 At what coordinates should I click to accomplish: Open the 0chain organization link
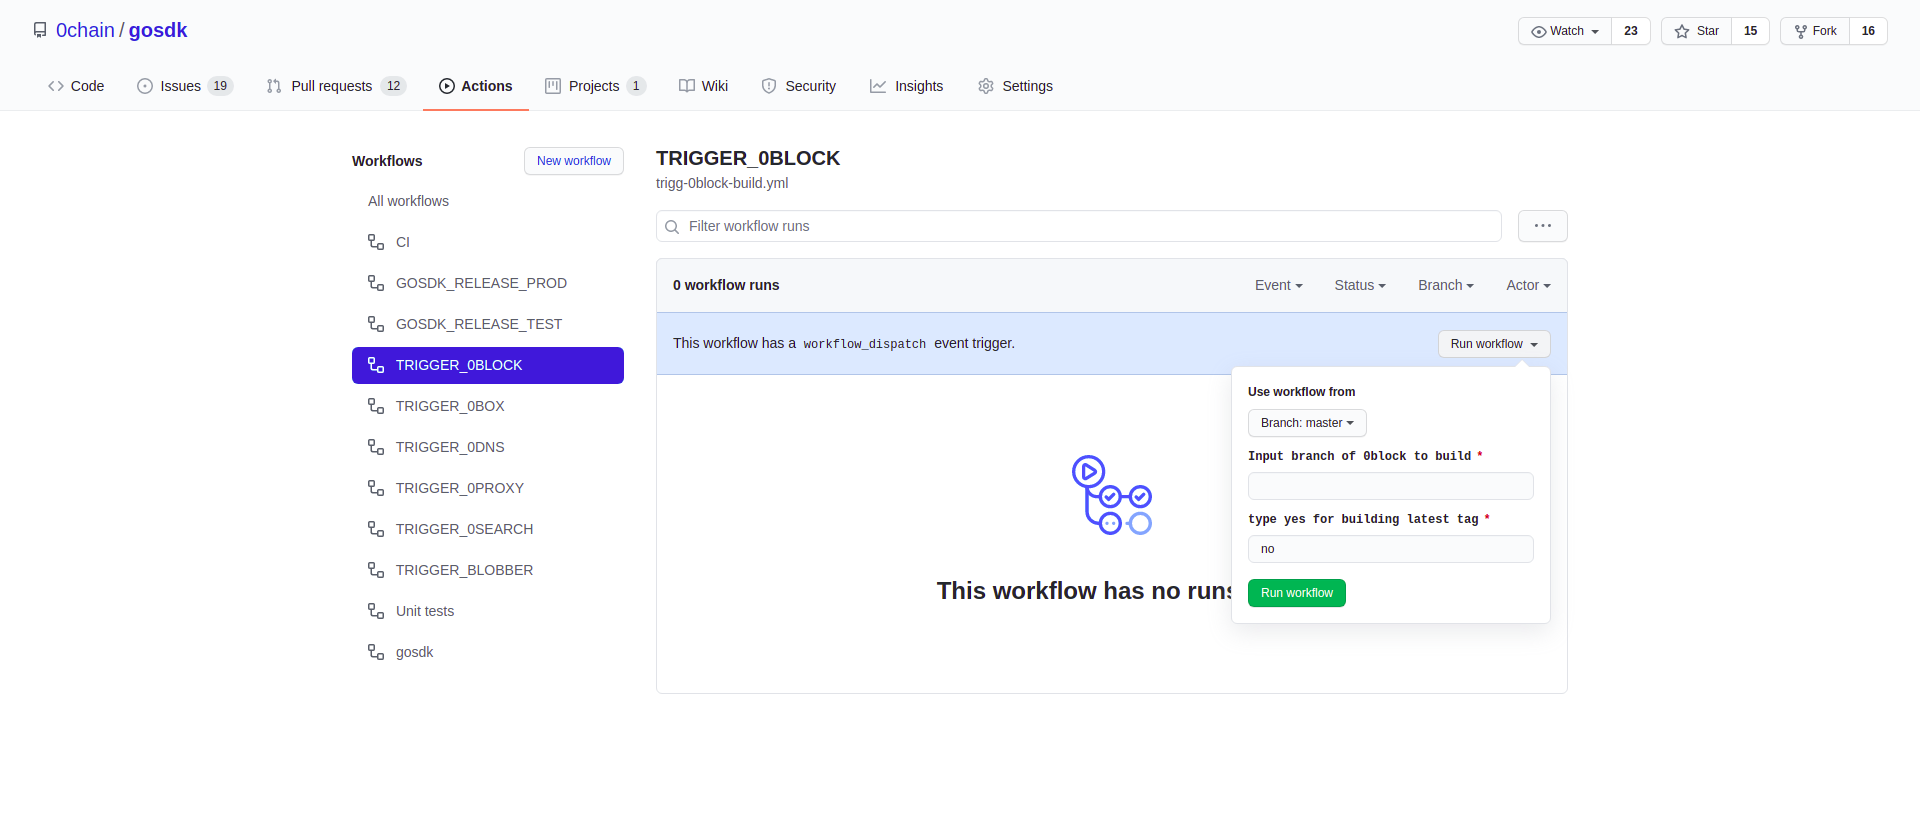[85, 30]
